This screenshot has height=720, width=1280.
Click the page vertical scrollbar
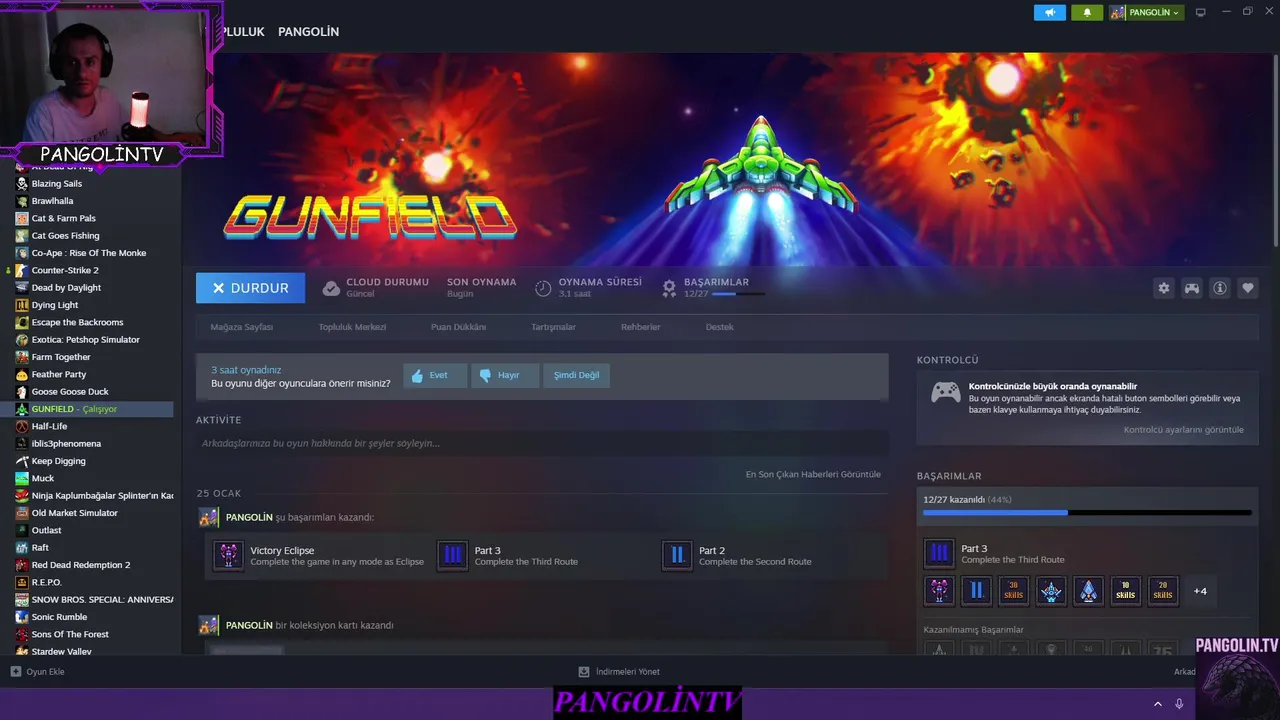[x=1276, y=150]
